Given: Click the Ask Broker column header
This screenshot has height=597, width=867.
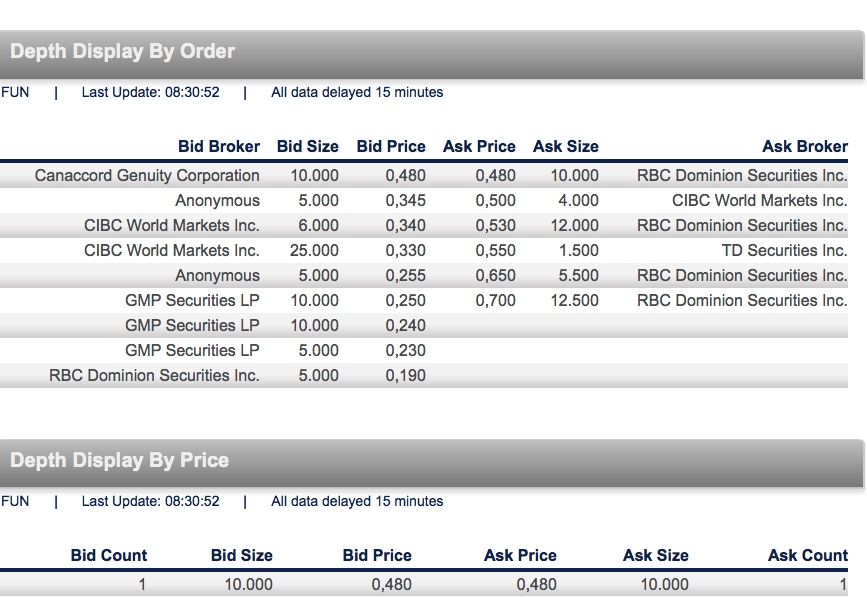Looking at the screenshot, I should pos(804,146).
